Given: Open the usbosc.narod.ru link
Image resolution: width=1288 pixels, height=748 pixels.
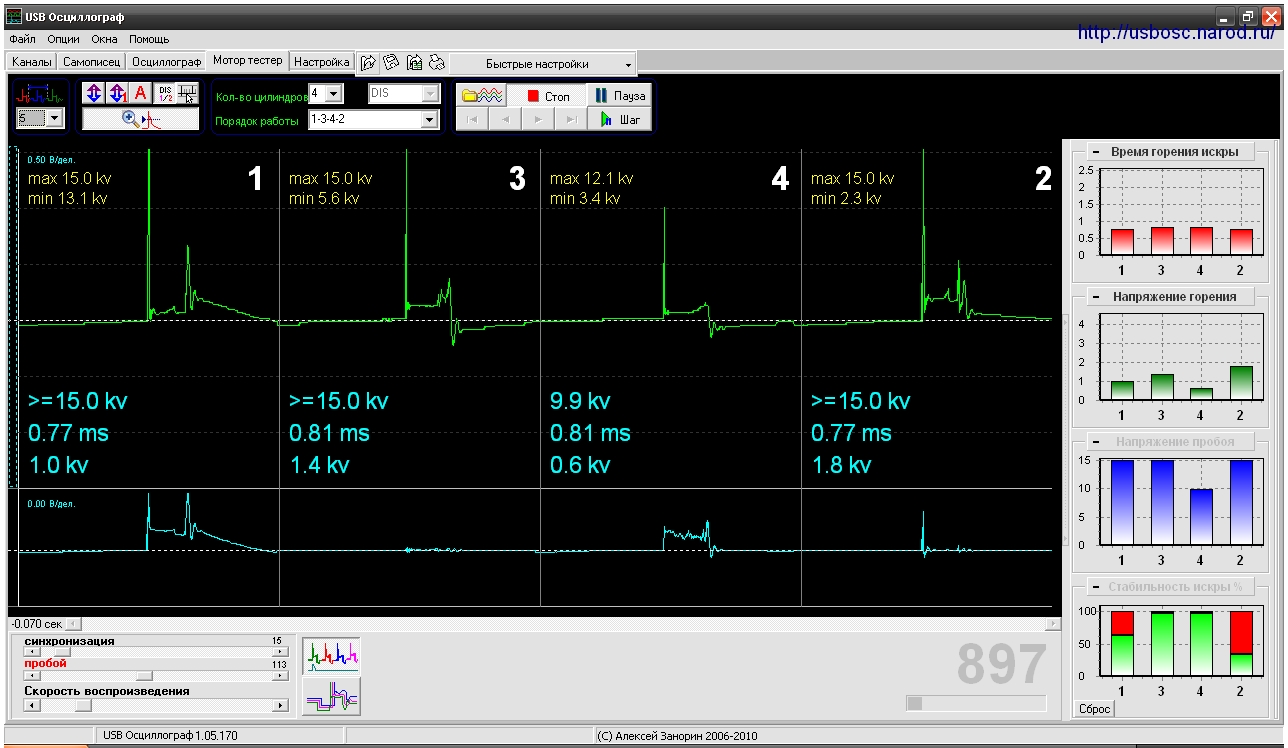Looking at the screenshot, I should [1176, 33].
